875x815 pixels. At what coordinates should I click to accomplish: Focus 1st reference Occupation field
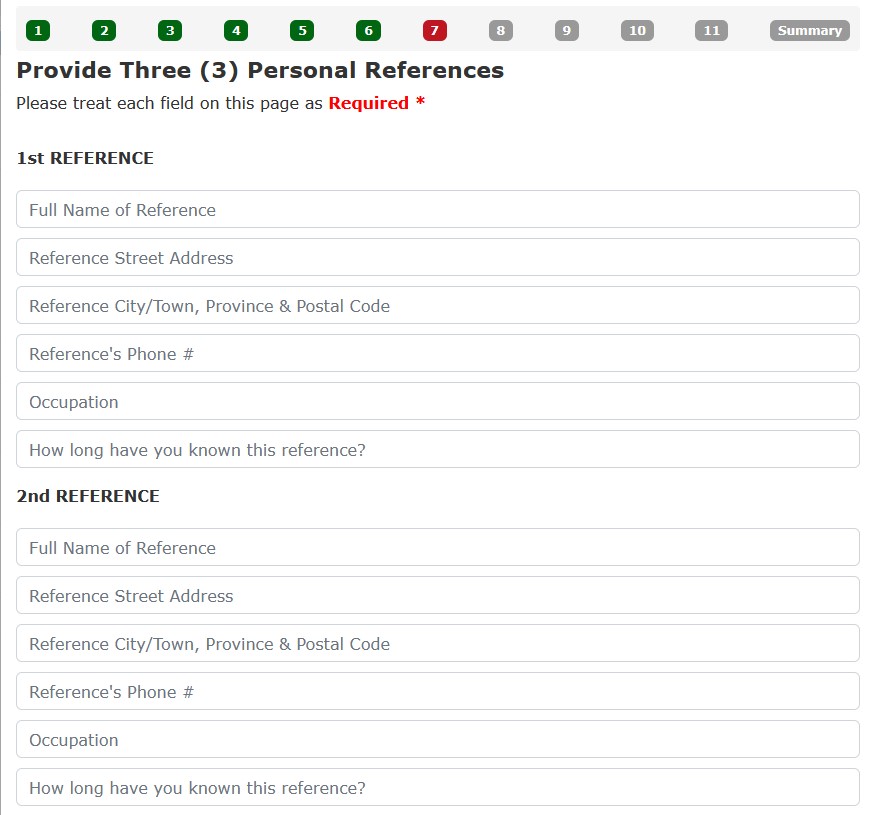[437, 402]
